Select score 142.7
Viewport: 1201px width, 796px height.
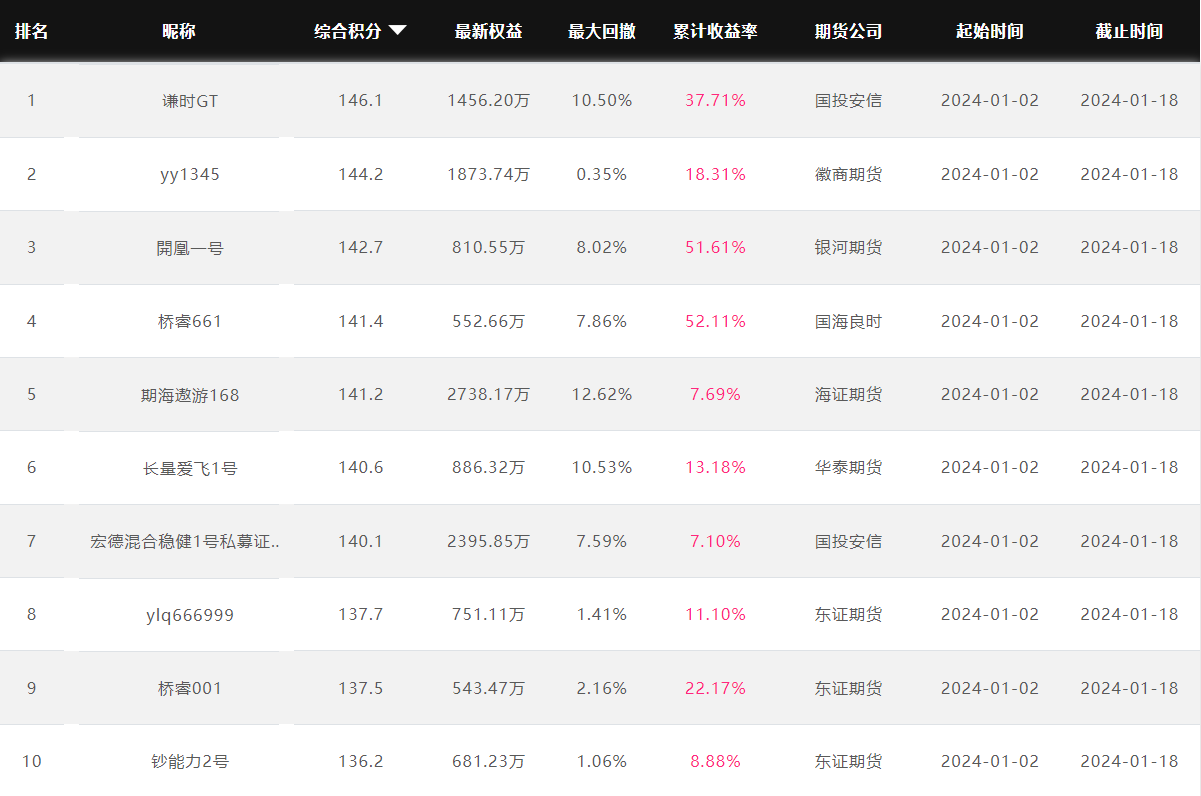pos(361,247)
